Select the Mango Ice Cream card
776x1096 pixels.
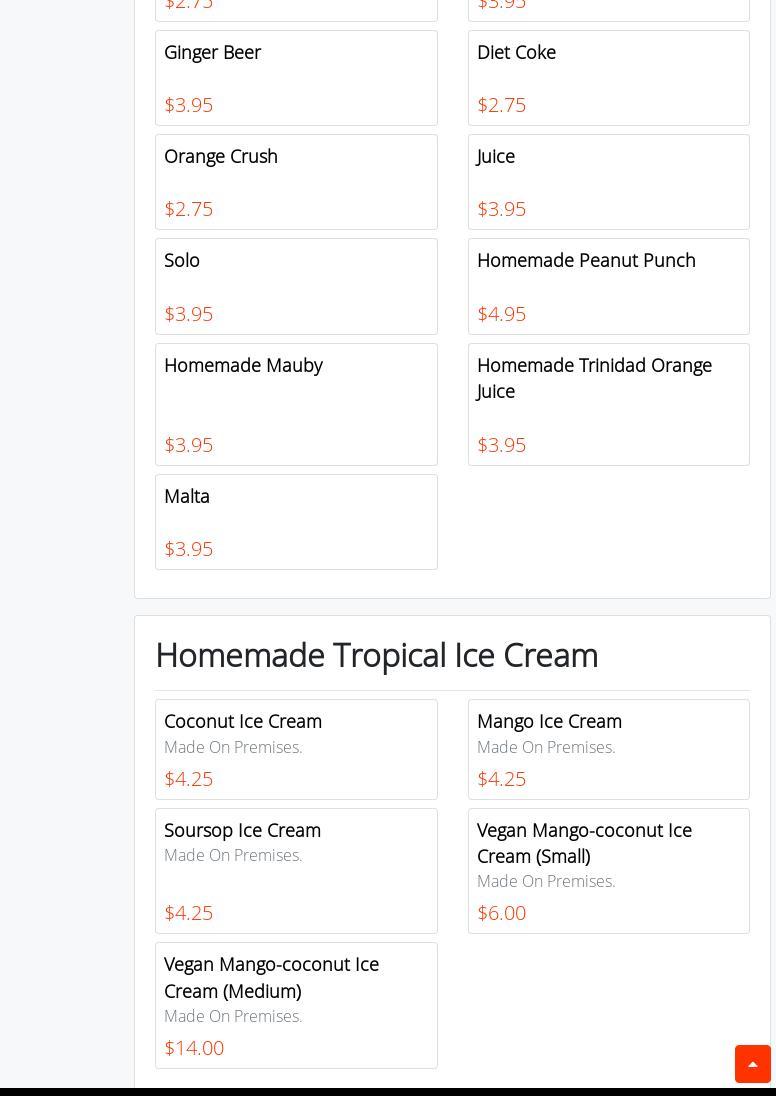click(x=609, y=749)
